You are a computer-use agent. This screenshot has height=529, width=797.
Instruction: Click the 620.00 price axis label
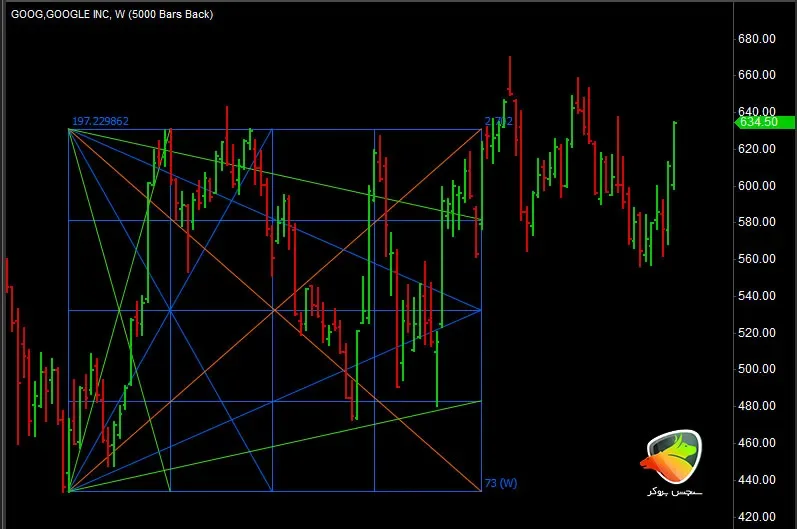coord(757,149)
